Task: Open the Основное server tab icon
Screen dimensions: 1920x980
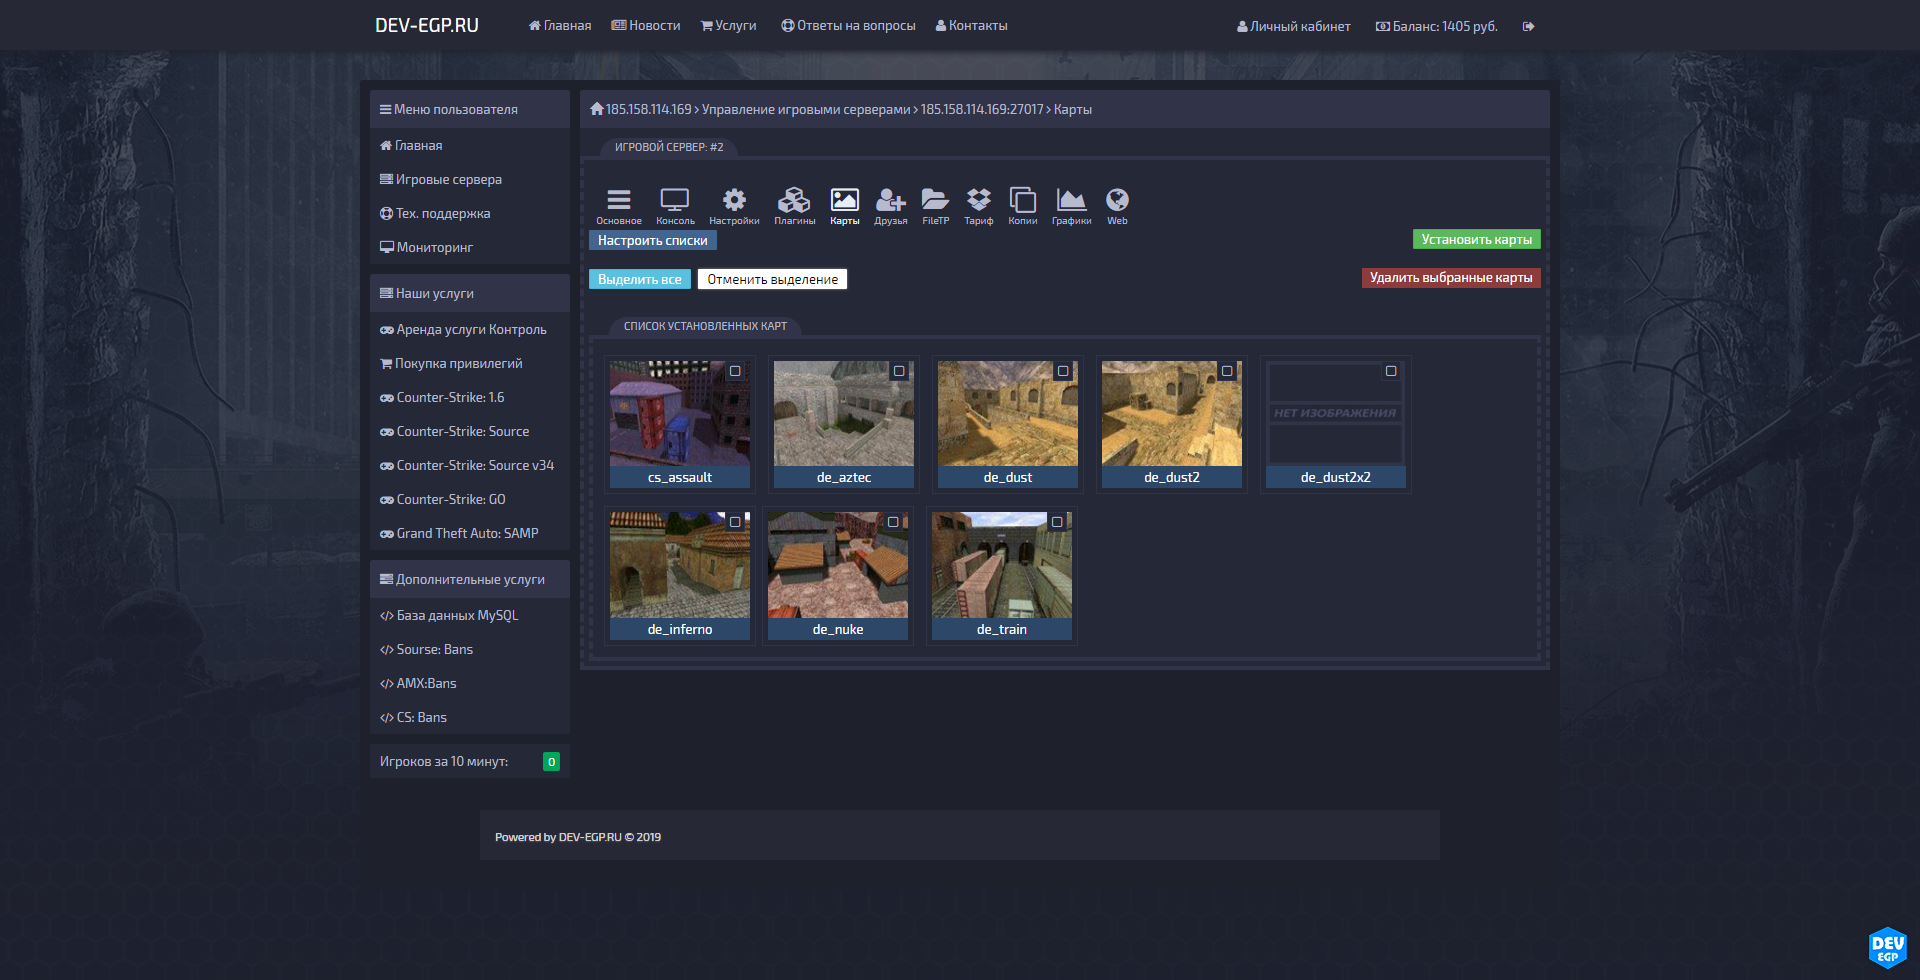Action: point(619,200)
